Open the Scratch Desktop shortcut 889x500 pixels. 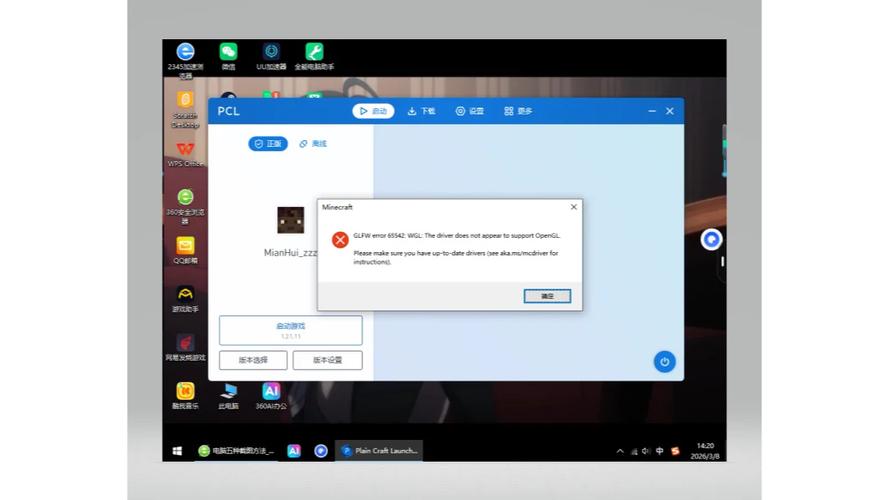click(185, 110)
